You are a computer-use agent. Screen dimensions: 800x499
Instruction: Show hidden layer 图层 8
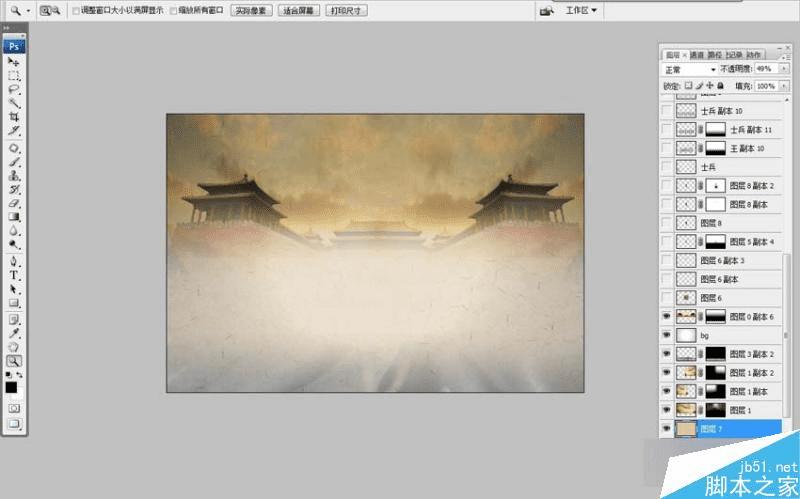pyautogui.click(x=666, y=222)
